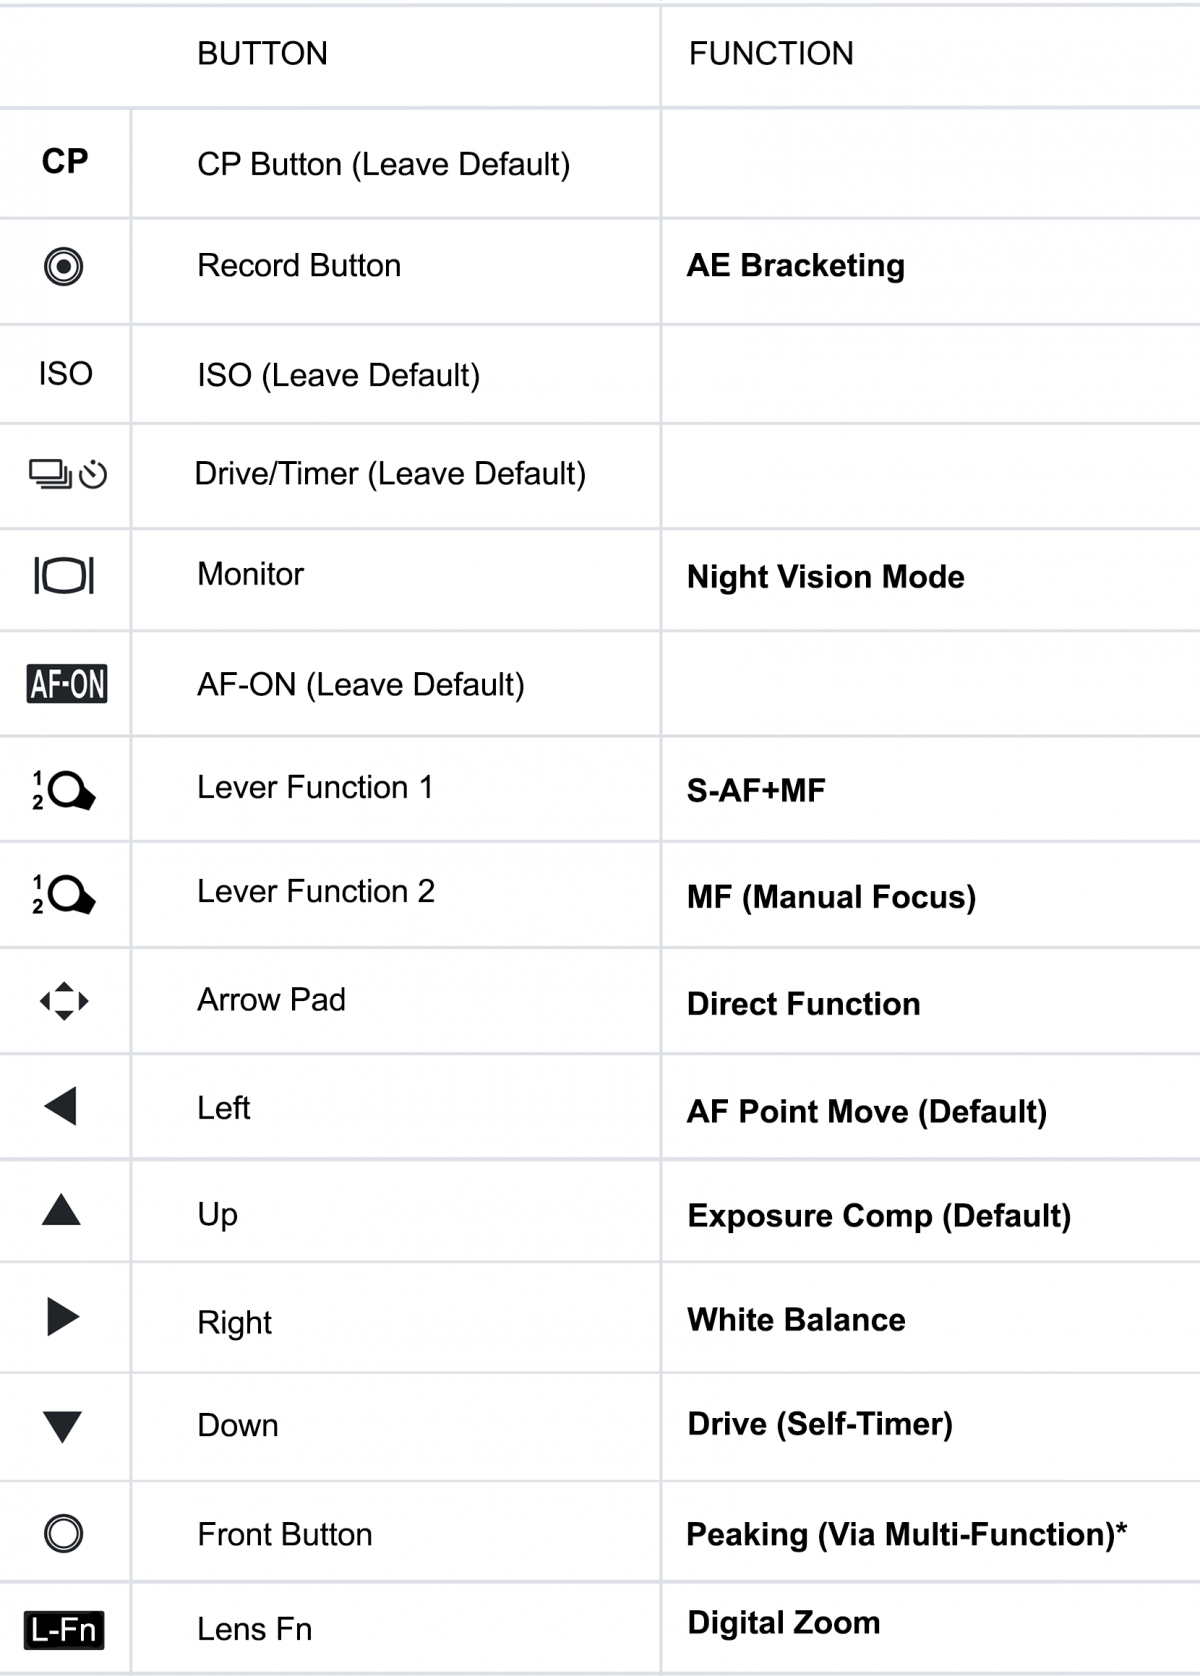The height and width of the screenshot is (1676, 1200).
Task: Click the CP button icon
Action: point(65,161)
